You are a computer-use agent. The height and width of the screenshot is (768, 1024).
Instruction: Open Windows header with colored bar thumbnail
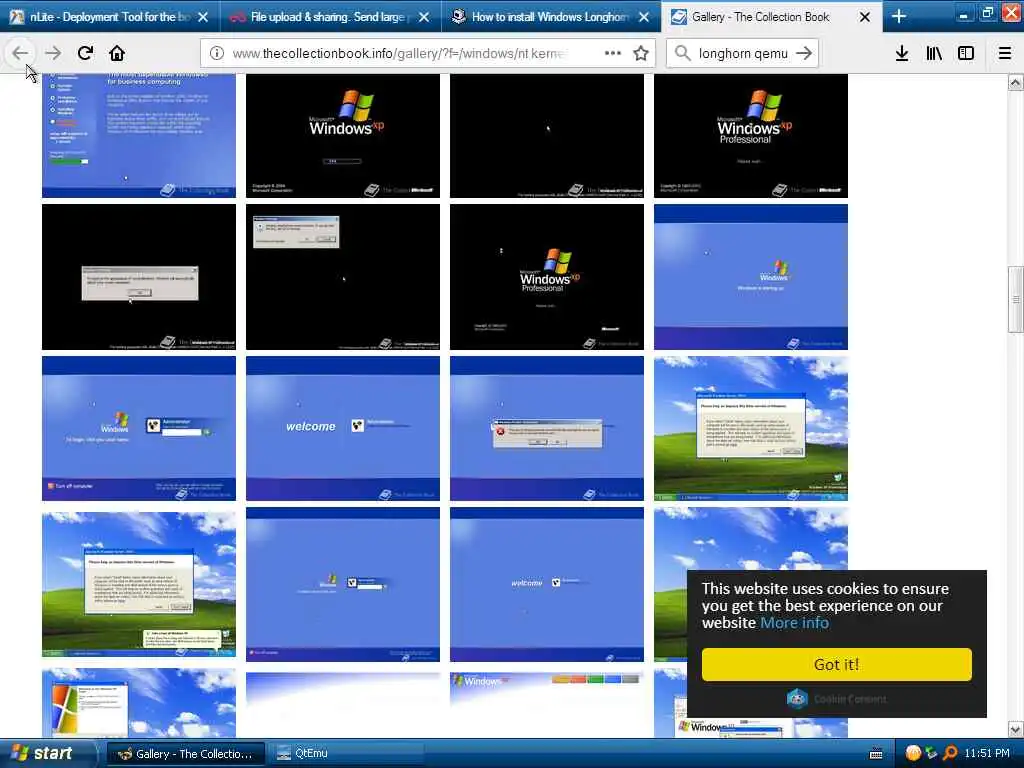click(547, 705)
